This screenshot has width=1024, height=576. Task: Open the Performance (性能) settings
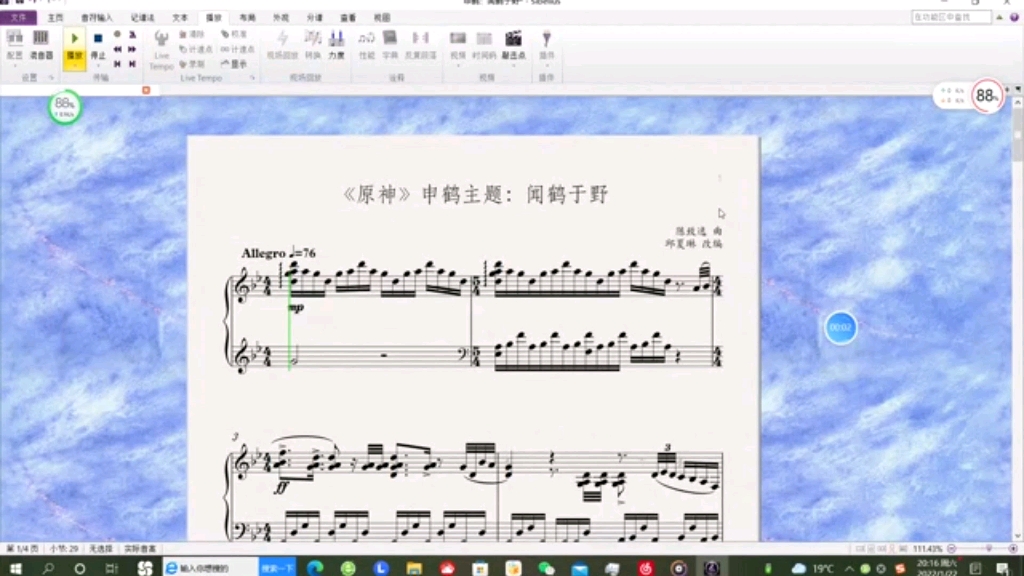pos(366,44)
